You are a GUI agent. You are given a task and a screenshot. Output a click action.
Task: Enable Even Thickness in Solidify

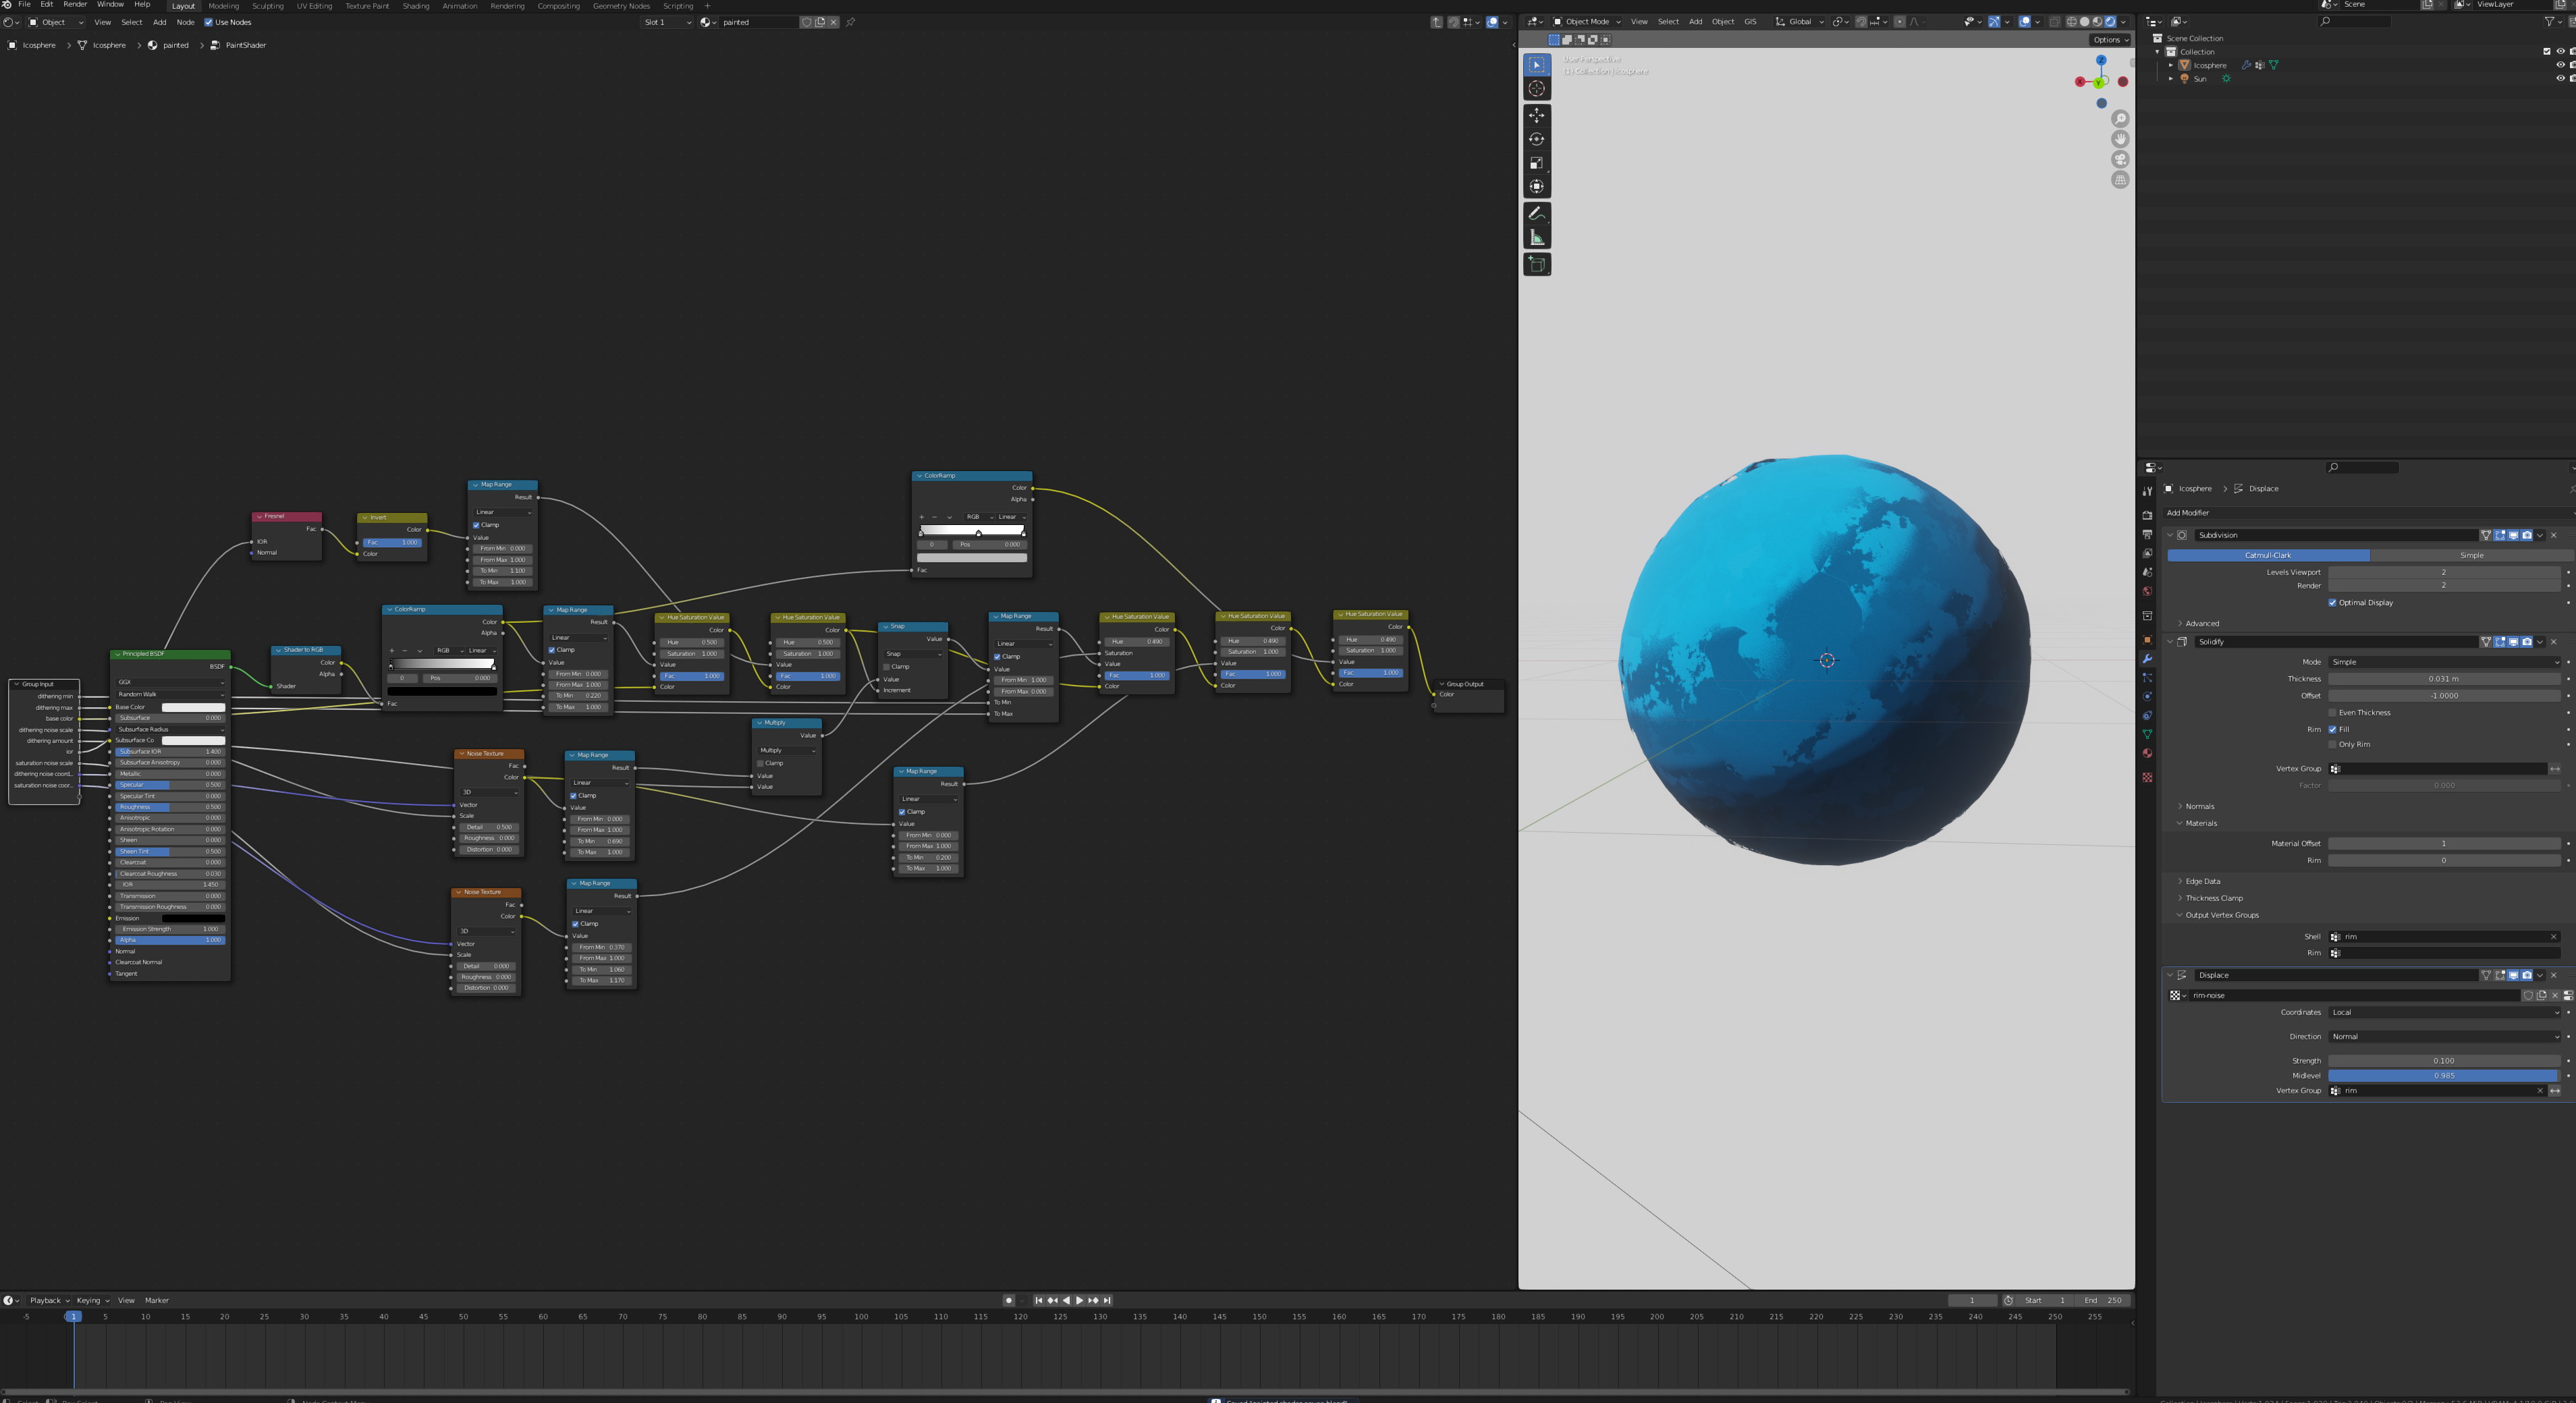[x=2332, y=713]
